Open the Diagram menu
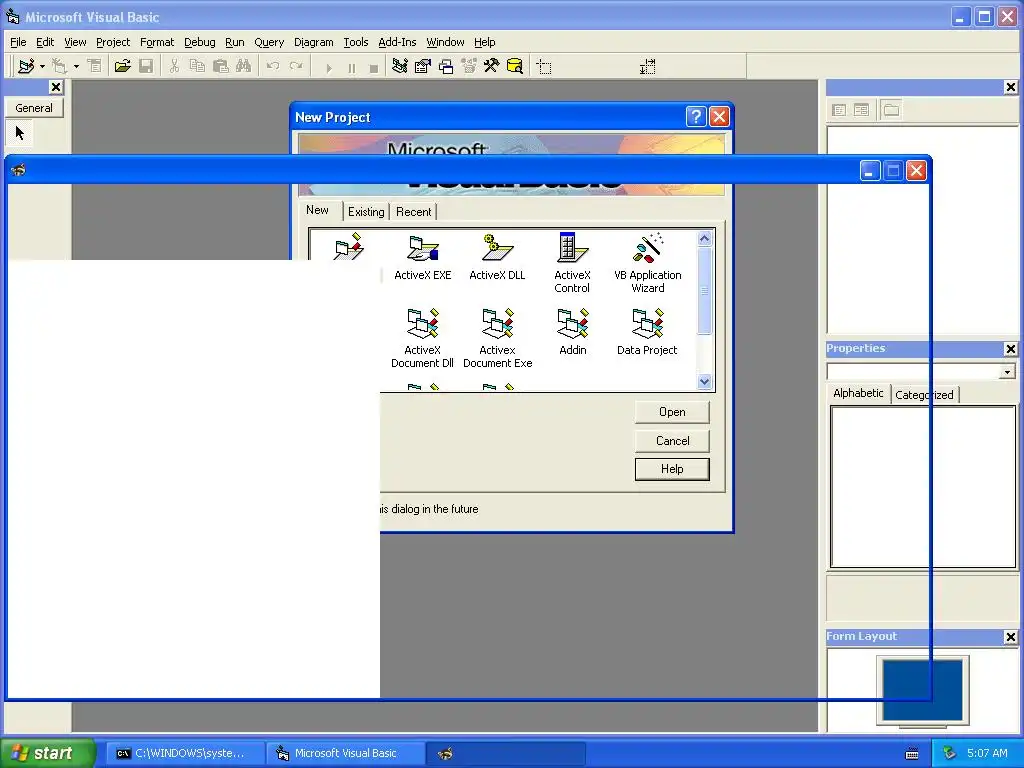Viewport: 1024px width, 768px height. 313,42
